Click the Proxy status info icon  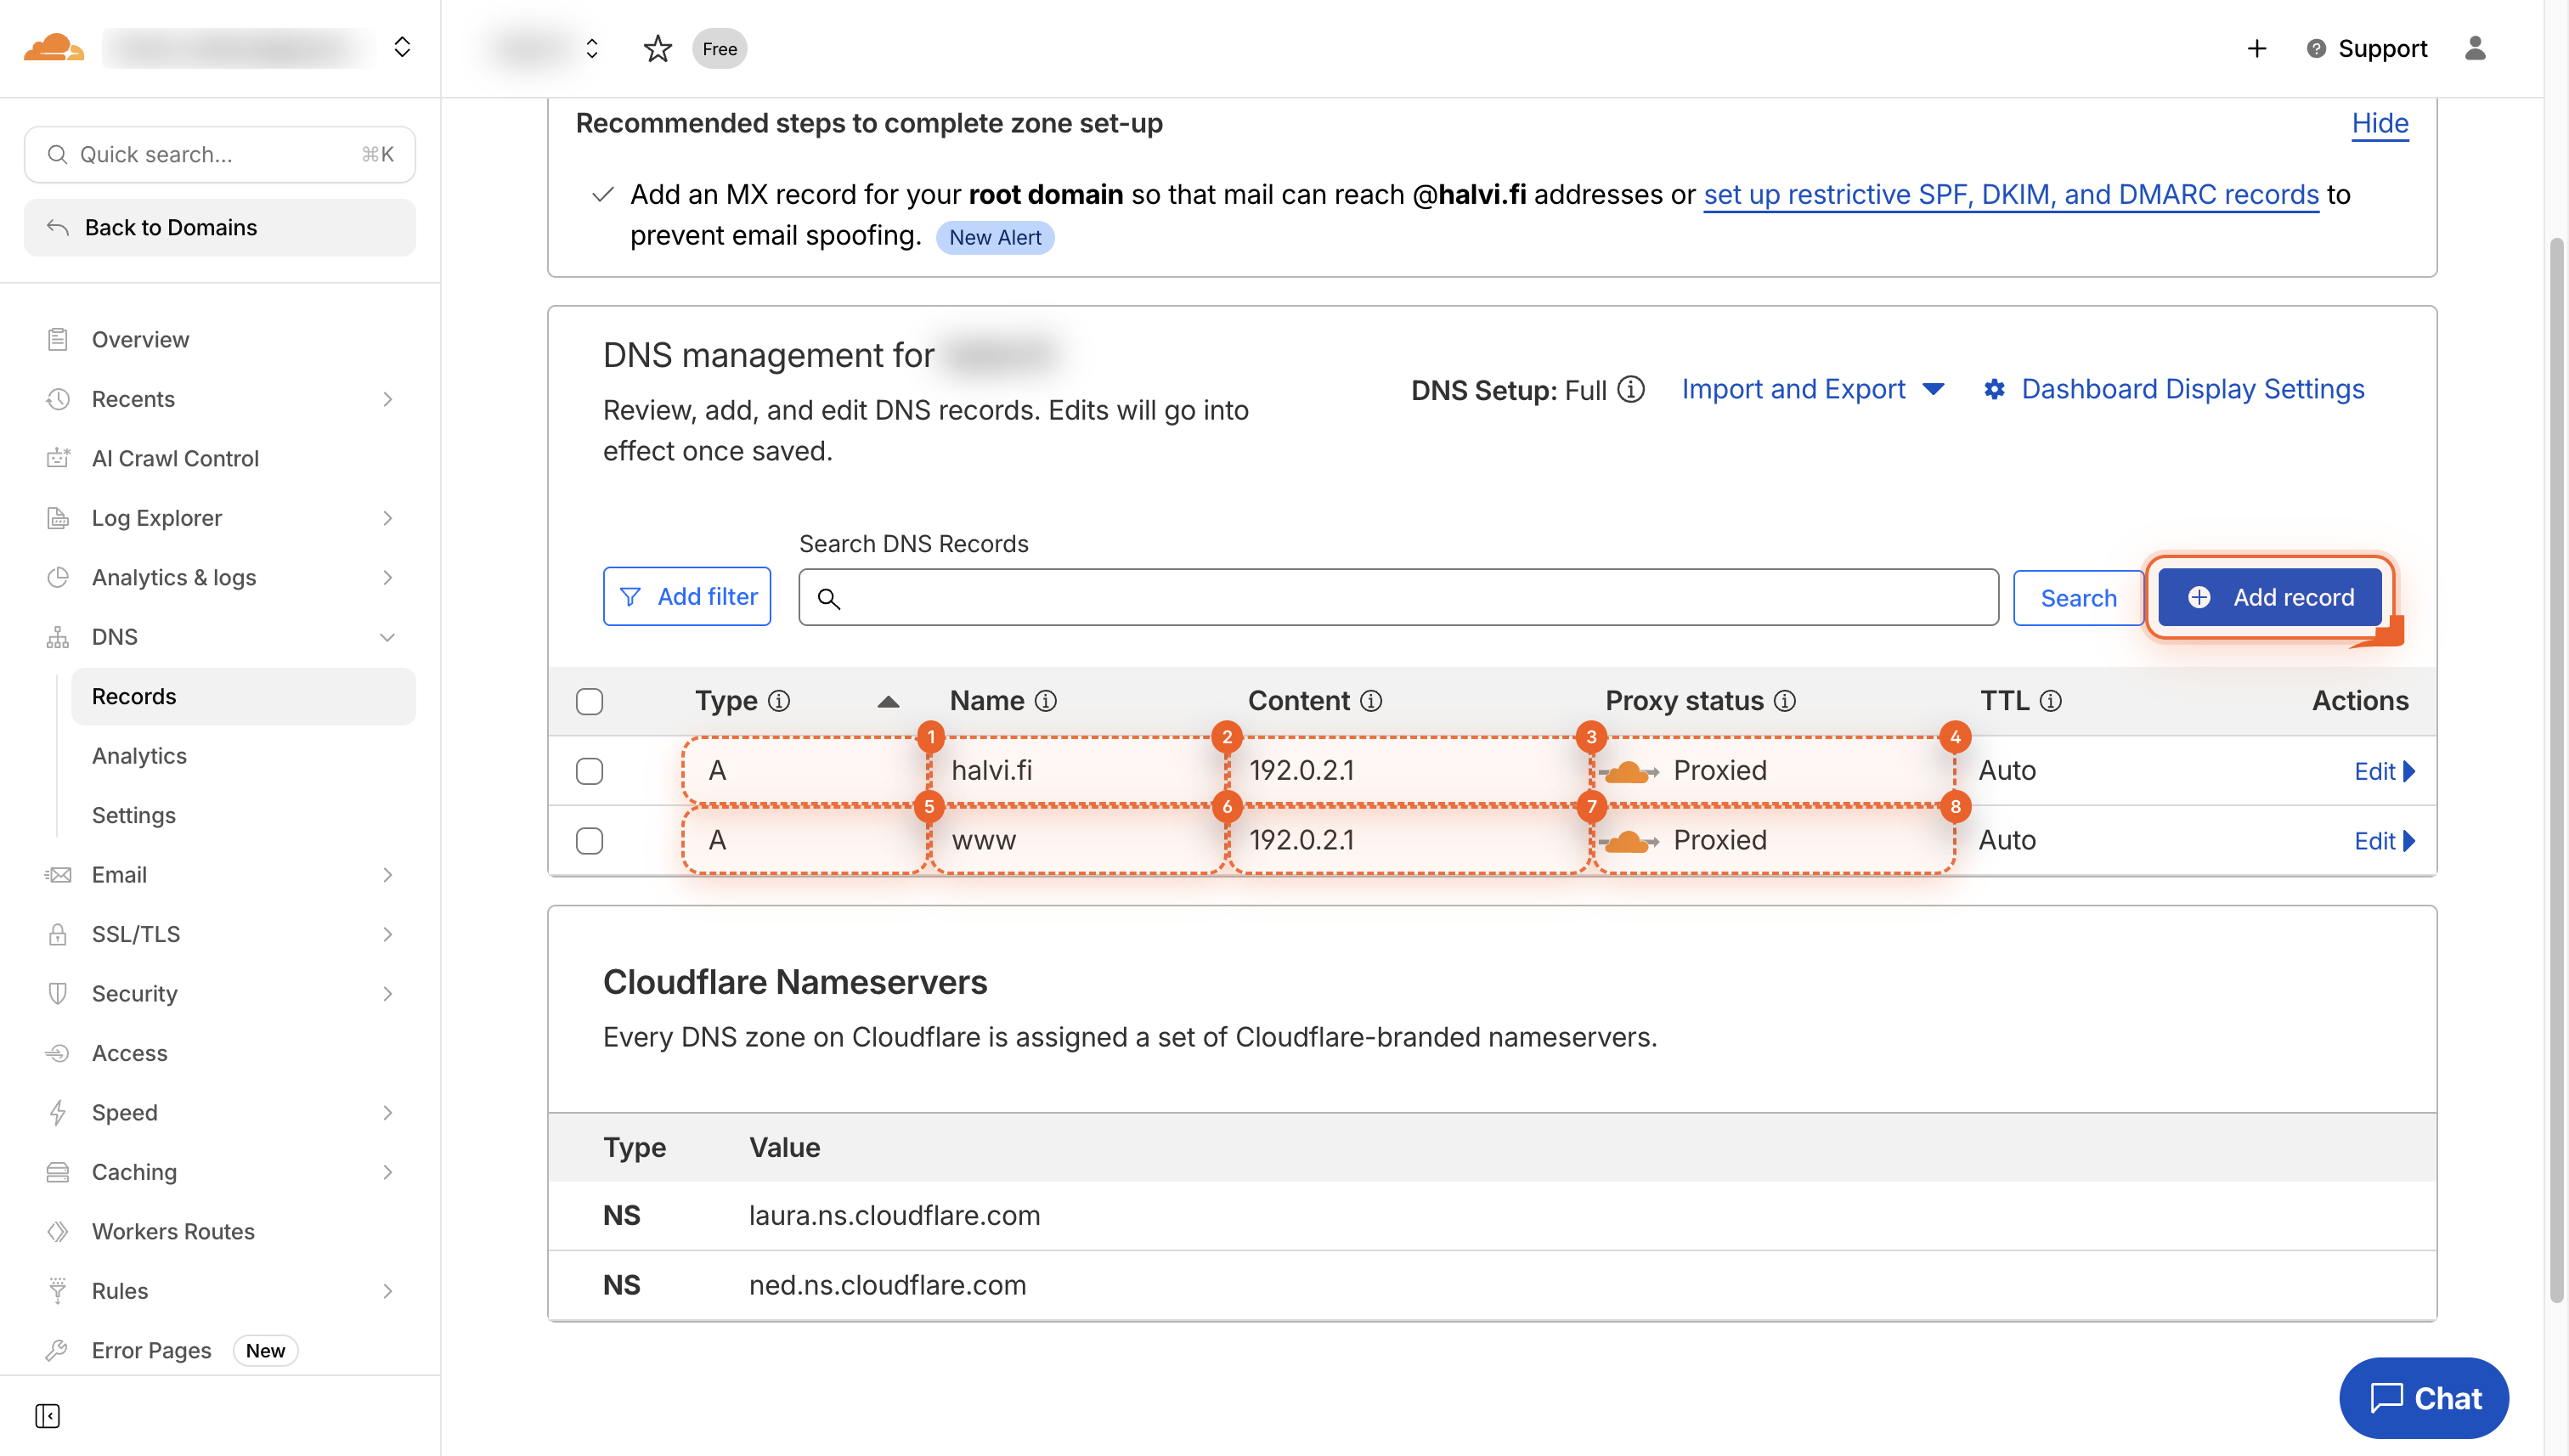tap(1787, 701)
